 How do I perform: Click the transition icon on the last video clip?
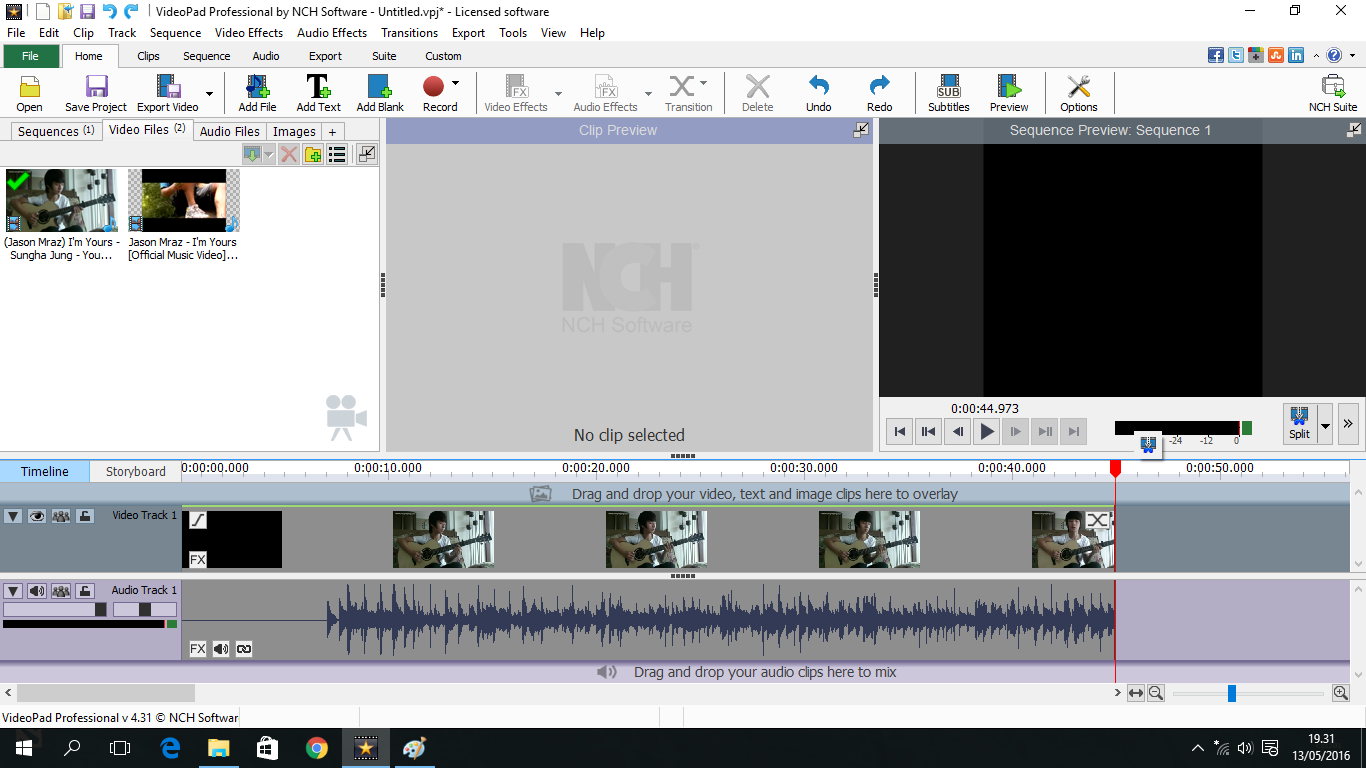[x=1098, y=520]
